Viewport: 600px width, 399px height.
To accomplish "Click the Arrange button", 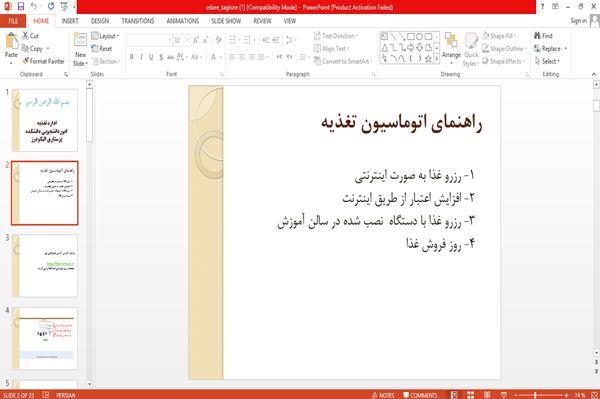I will (451, 48).
